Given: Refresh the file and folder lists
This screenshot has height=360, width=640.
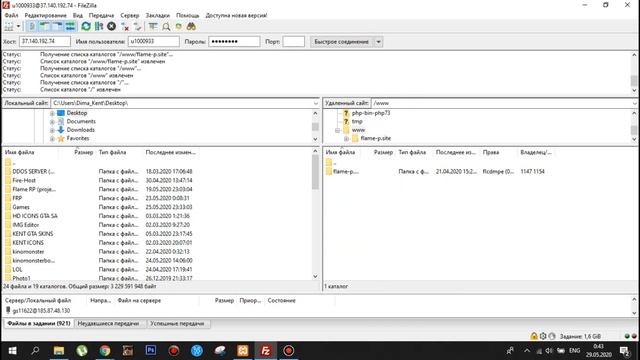Looking at the screenshot, I should pos(86,27).
